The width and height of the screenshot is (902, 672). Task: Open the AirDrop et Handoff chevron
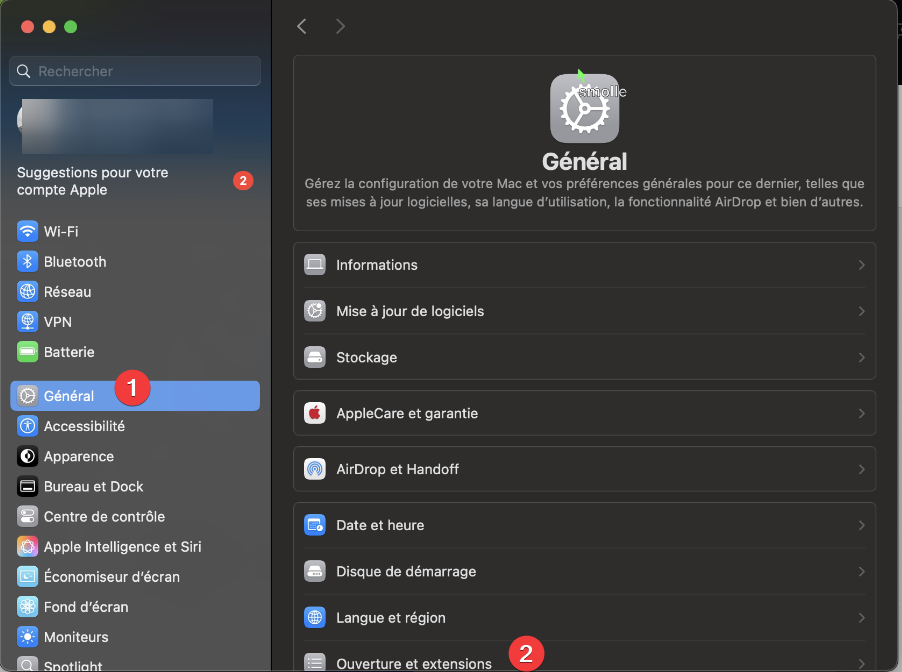click(861, 469)
